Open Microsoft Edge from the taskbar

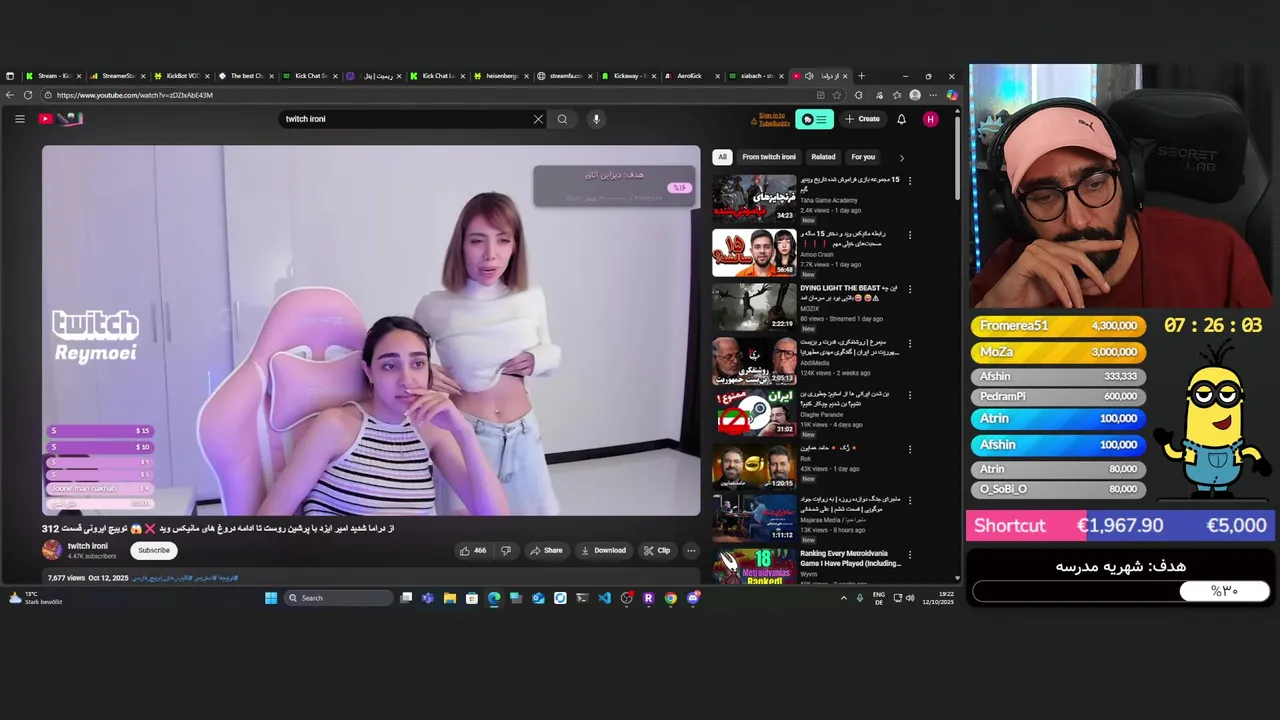494,598
